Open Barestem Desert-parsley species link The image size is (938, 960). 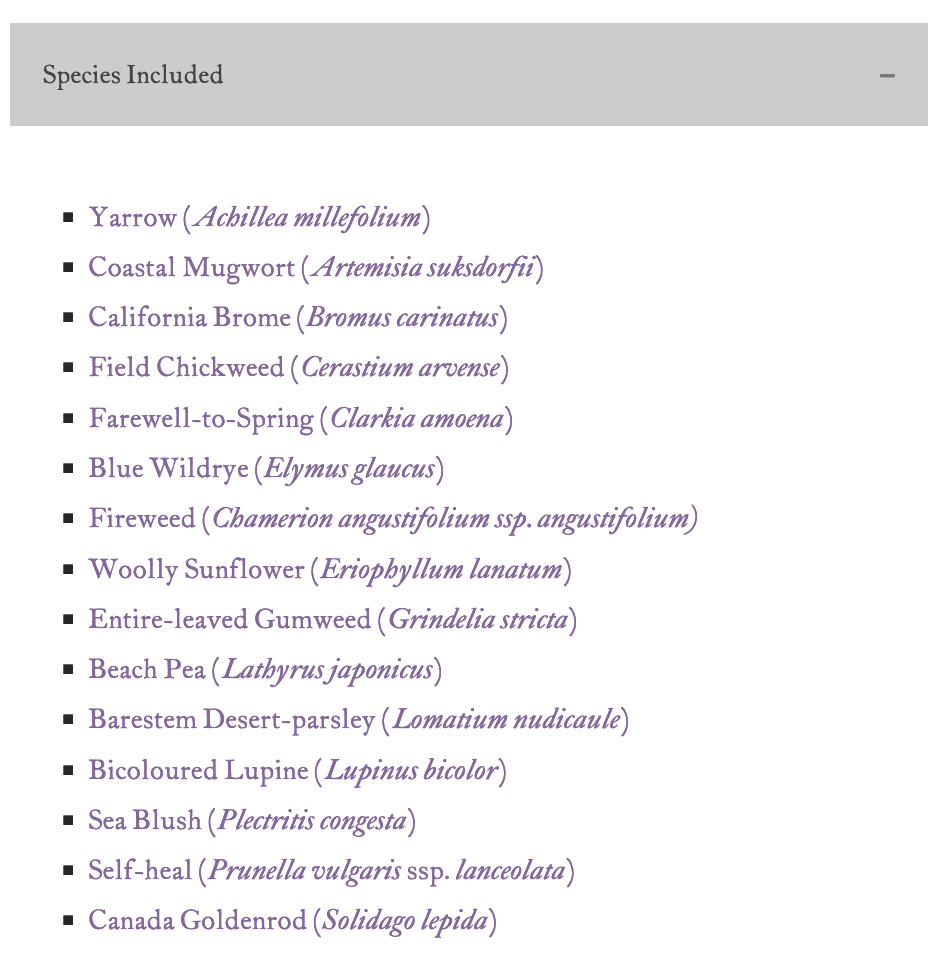(231, 720)
